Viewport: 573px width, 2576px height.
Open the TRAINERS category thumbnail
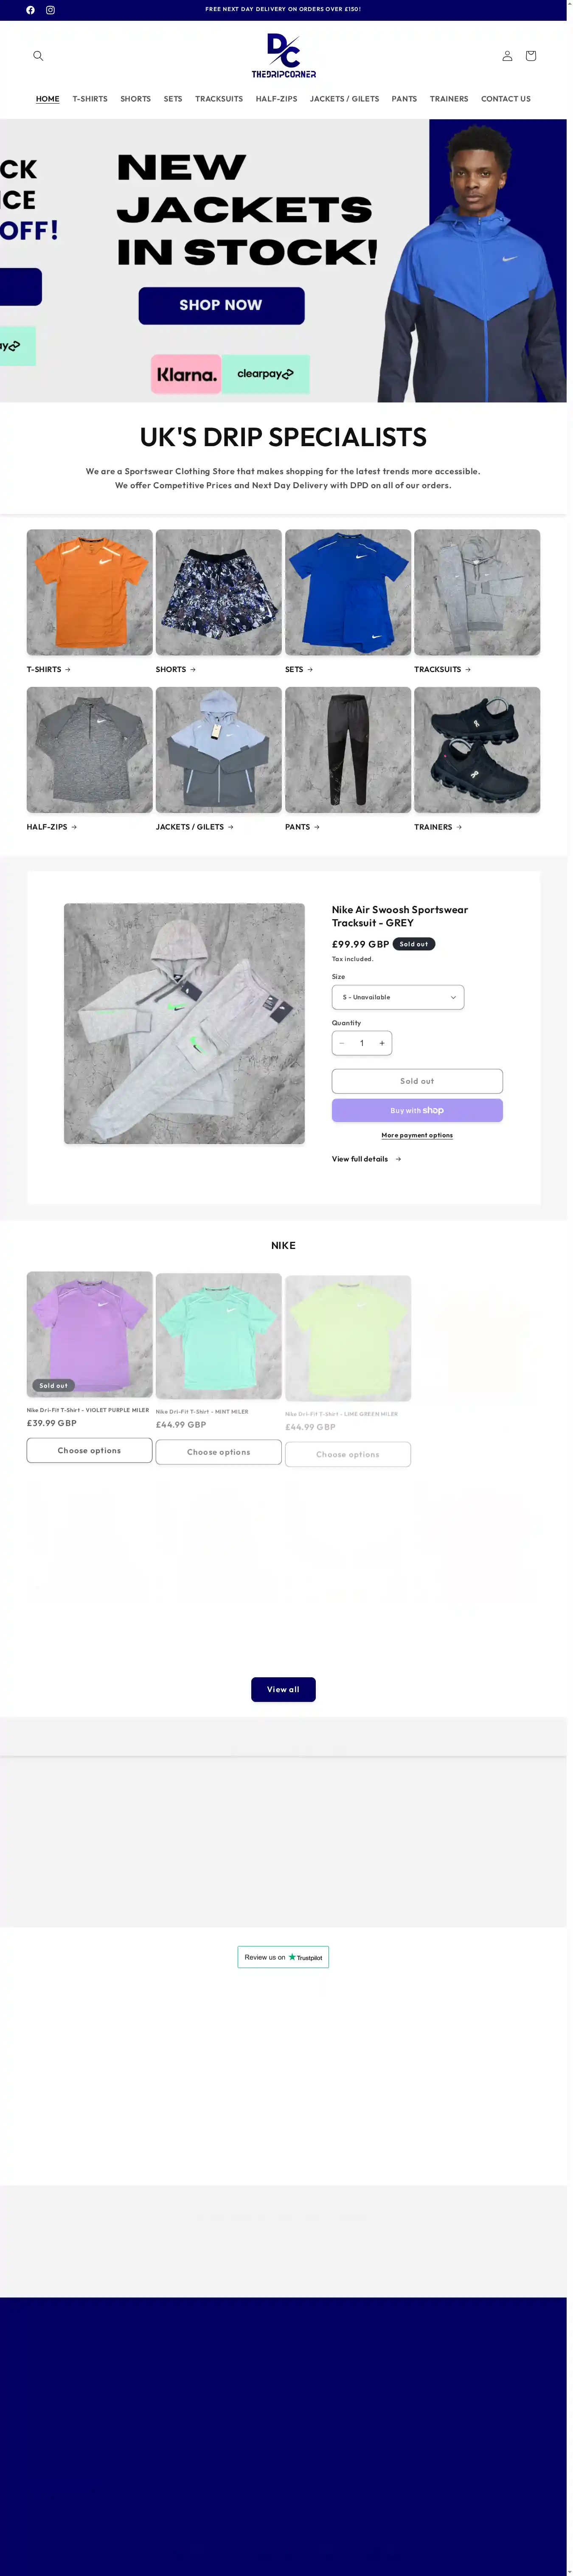[477, 750]
